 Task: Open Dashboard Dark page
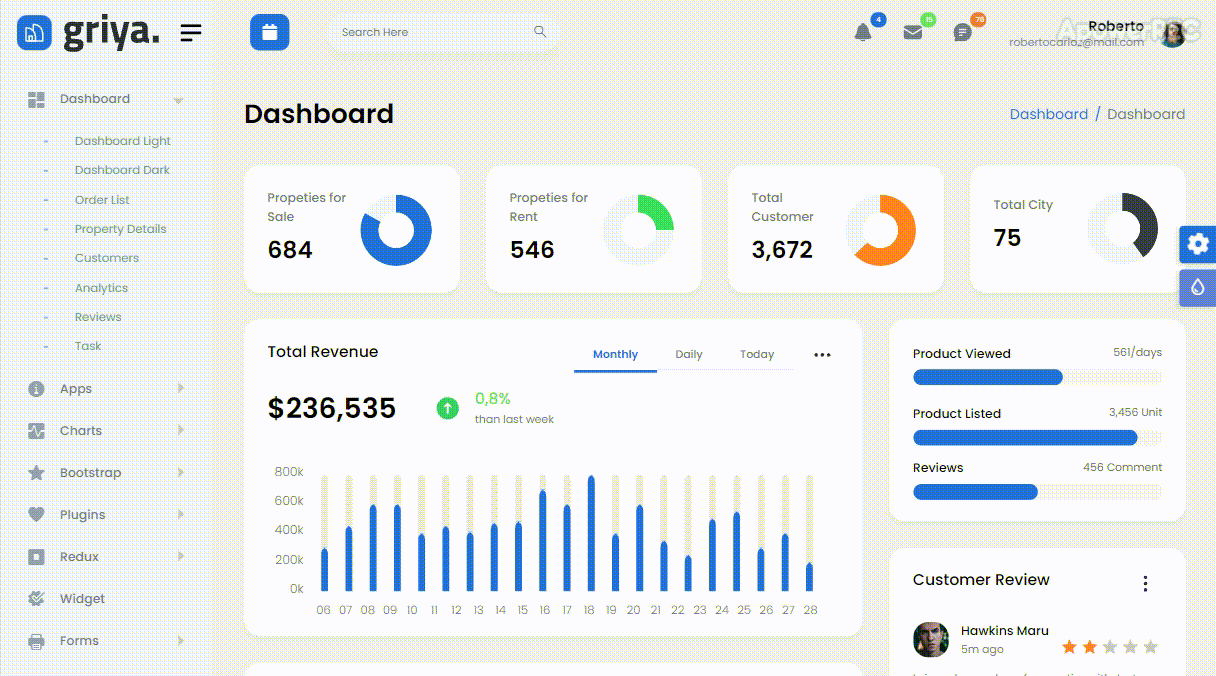click(122, 170)
